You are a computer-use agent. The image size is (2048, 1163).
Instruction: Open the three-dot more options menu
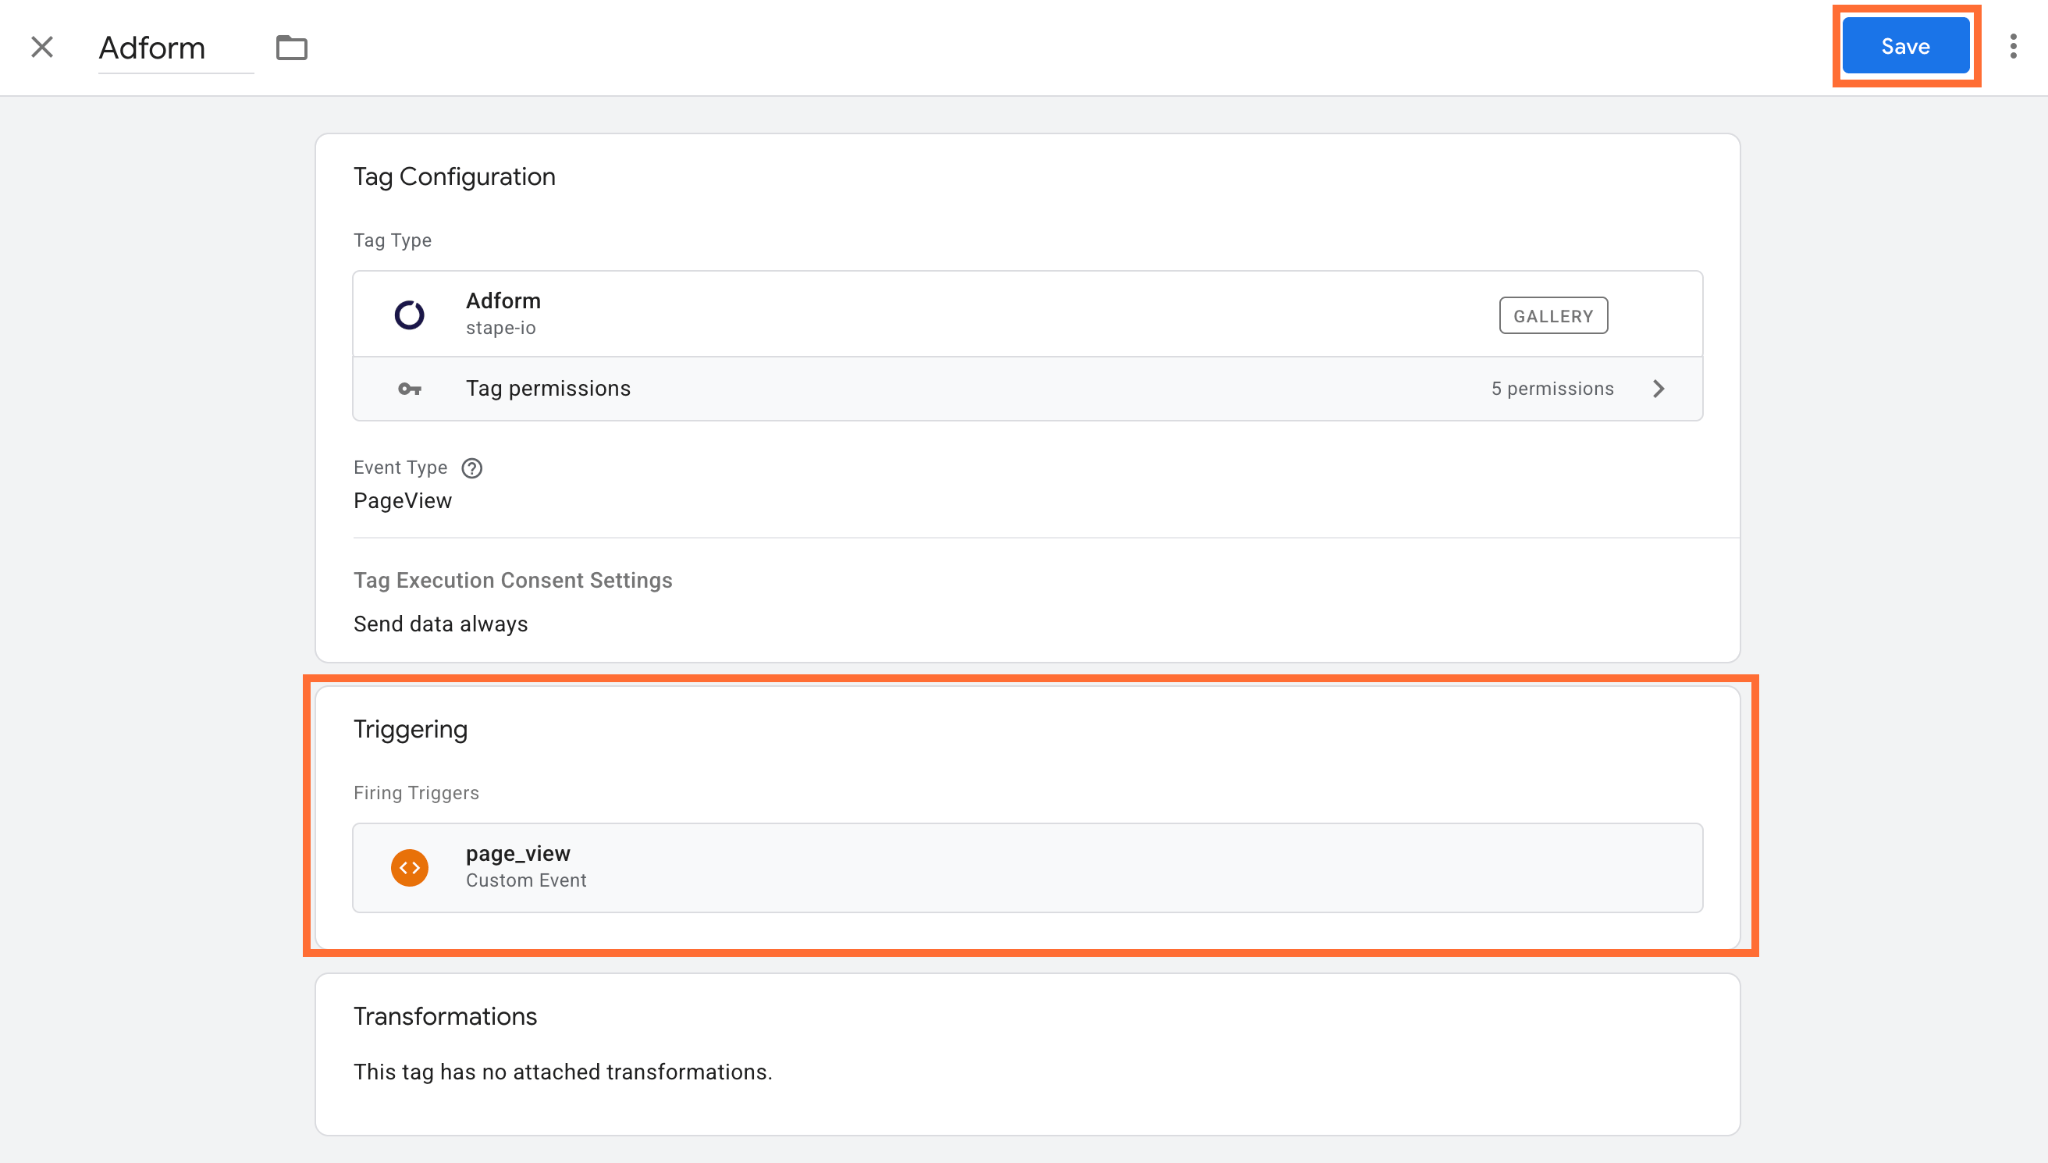(x=2013, y=46)
